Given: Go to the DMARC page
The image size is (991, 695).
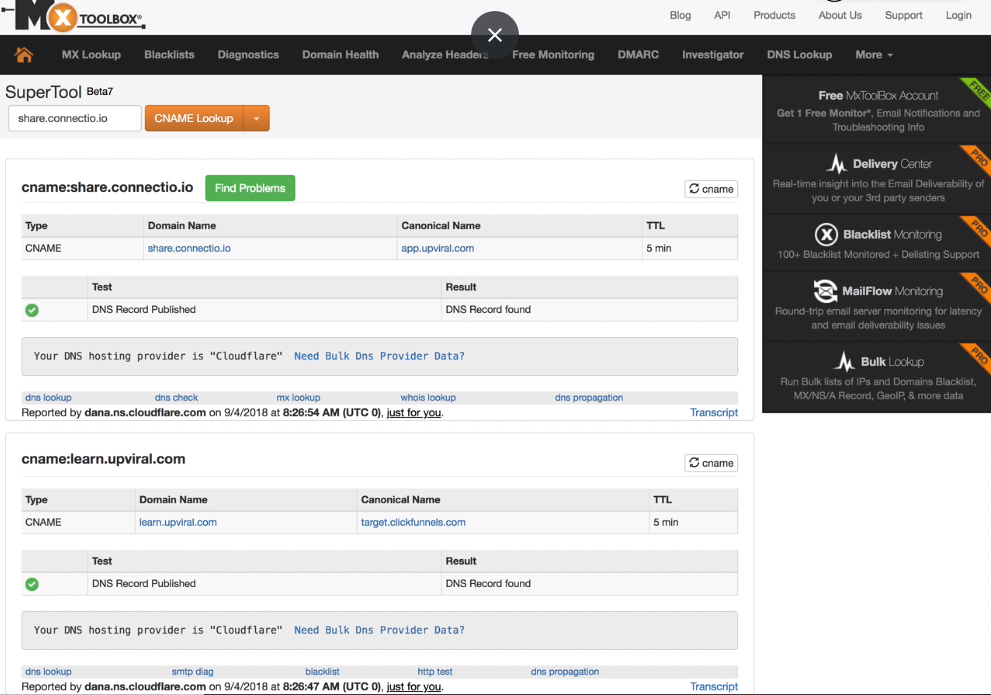Looking at the screenshot, I should (638, 55).
